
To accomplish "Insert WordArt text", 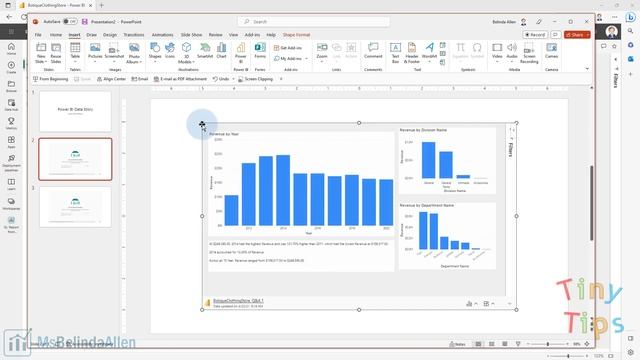I will (429, 52).
